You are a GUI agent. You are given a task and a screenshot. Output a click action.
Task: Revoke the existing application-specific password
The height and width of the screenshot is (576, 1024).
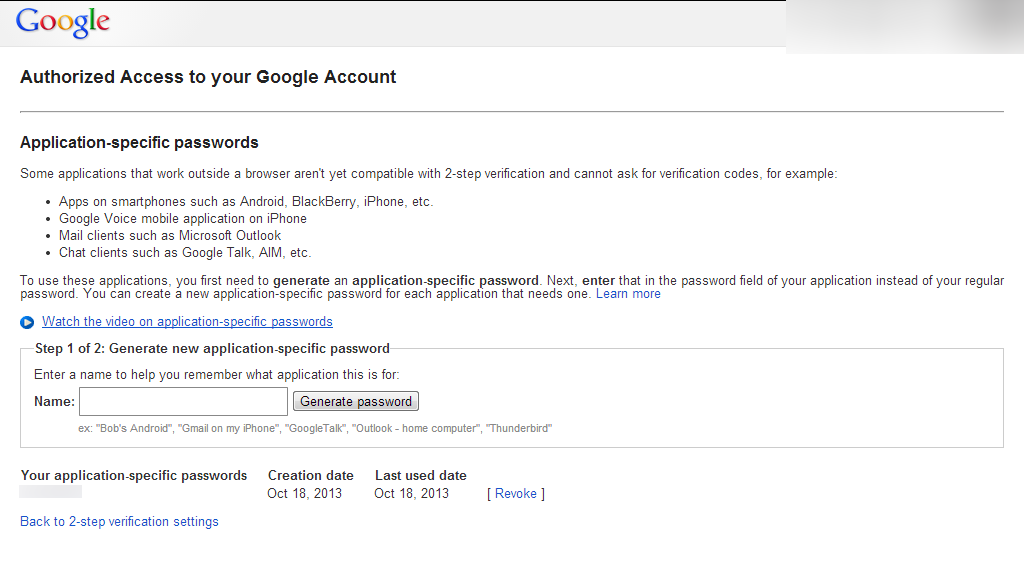click(515, 493)
